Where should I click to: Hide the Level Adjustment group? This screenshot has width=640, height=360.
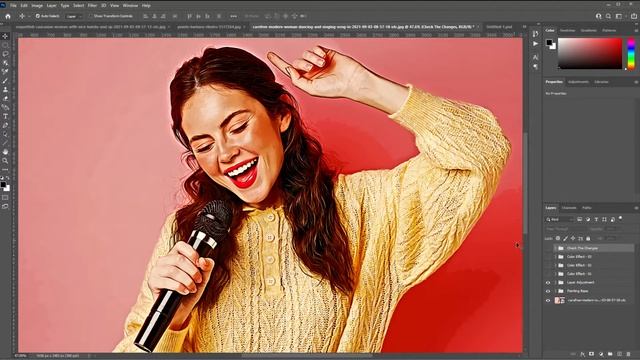pos(548,282)
